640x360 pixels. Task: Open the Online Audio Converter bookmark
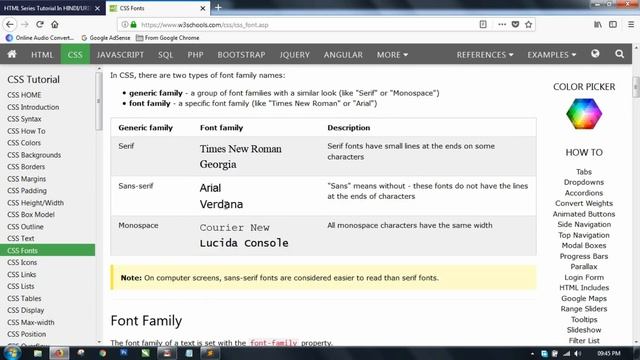(x=40, y=38)
